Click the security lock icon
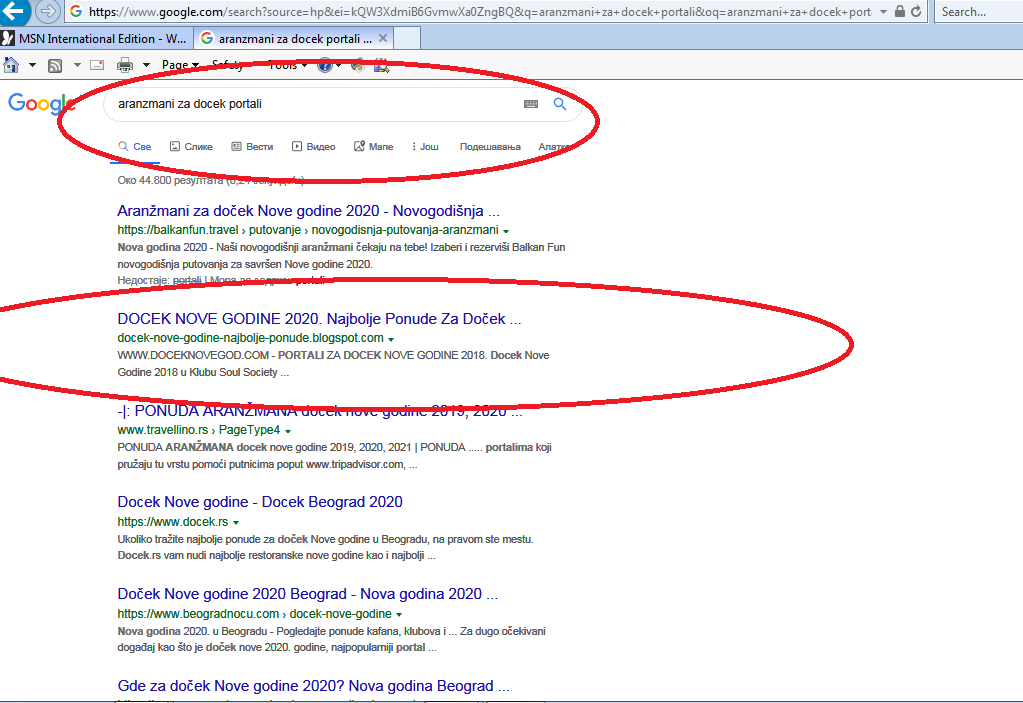This screenshot has width=1023, height=703. (900, 11)
